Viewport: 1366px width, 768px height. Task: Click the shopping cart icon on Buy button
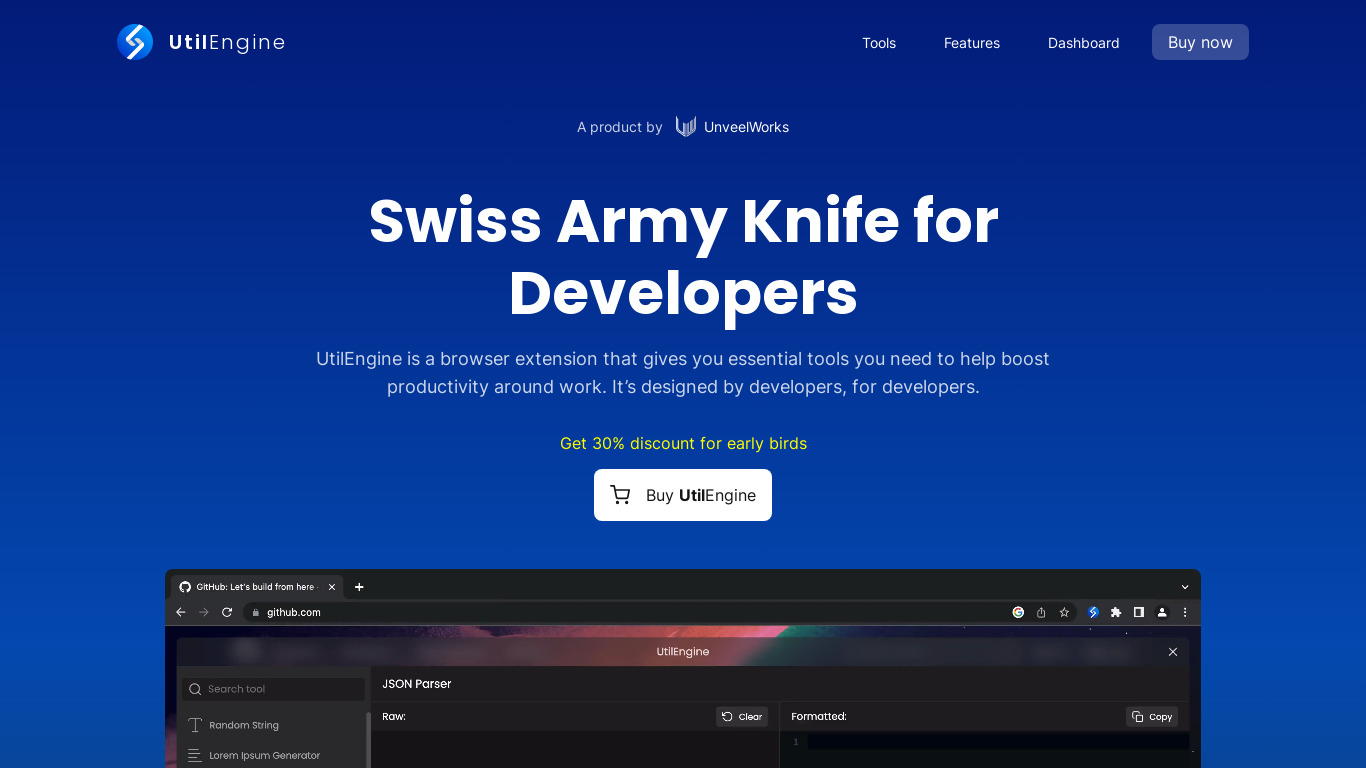point(620,495)
